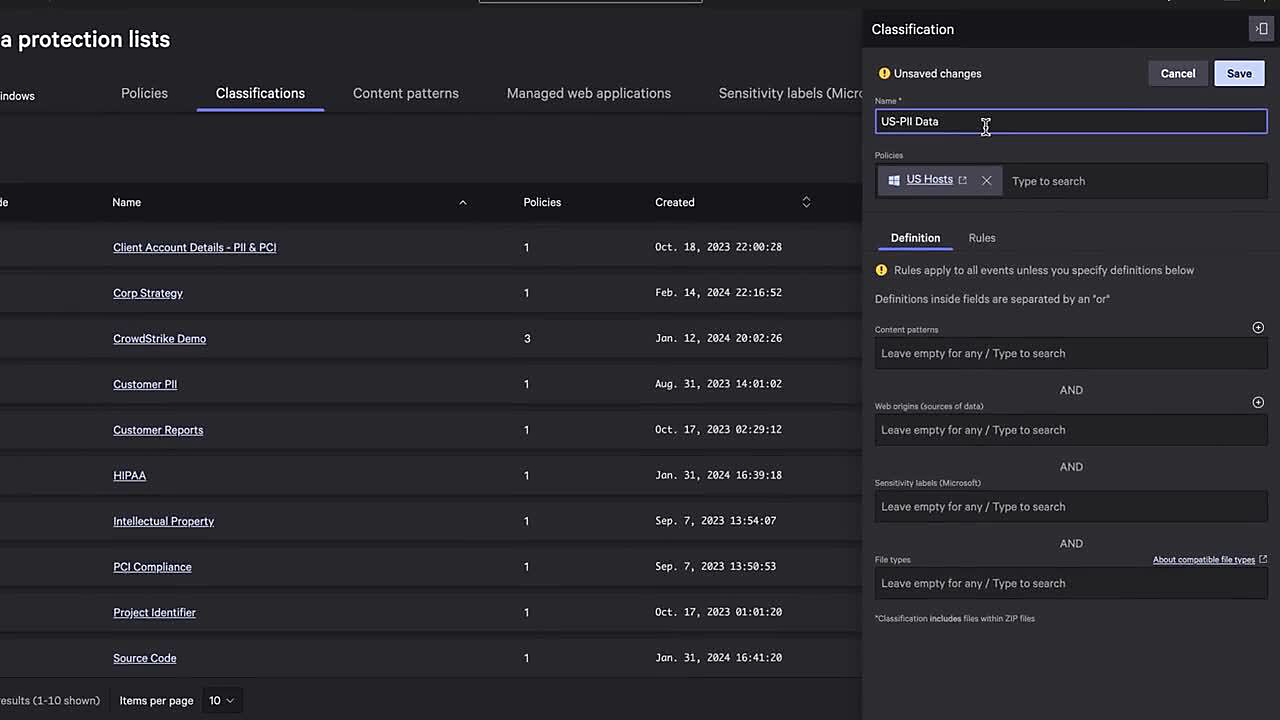The image size is (1280, 720).
Task: Focus the Sensitivity labels search field
Action: point(1070,507)
